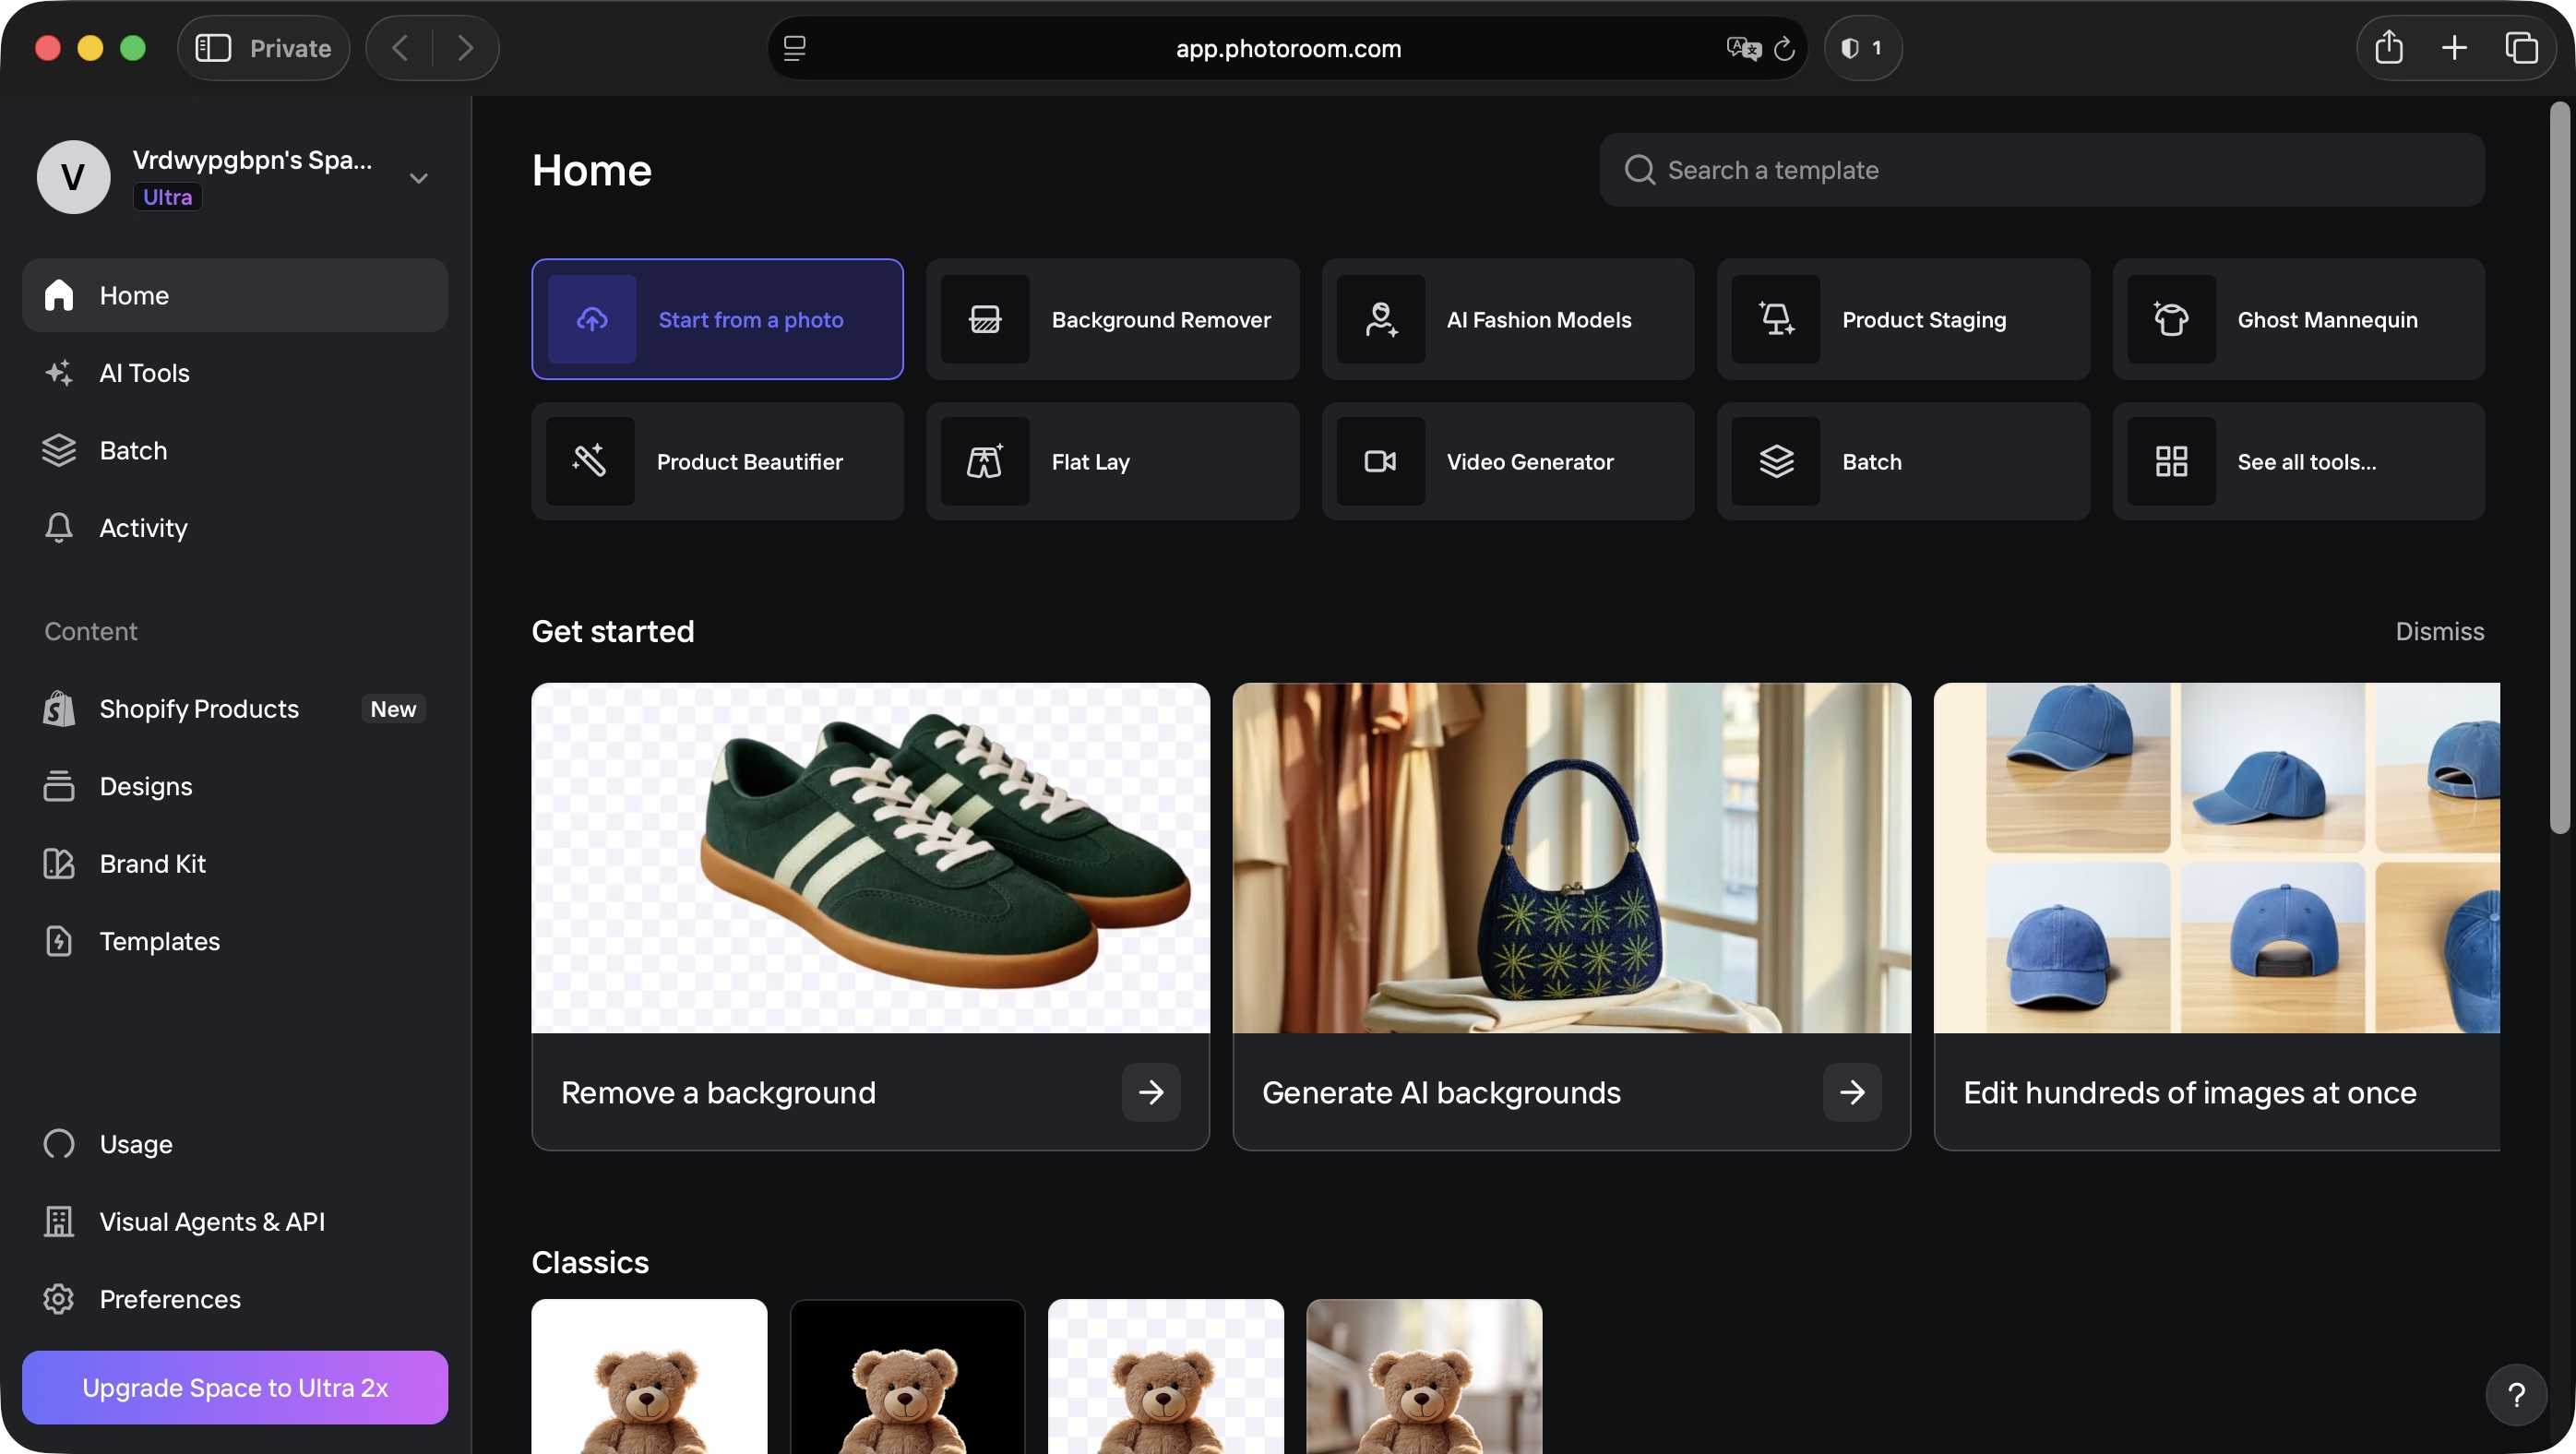The height and width of the screenshot is (1454, 2576).
Task: Click arrow on Generate AI backgrounds card
Action: point(1852,1092)
